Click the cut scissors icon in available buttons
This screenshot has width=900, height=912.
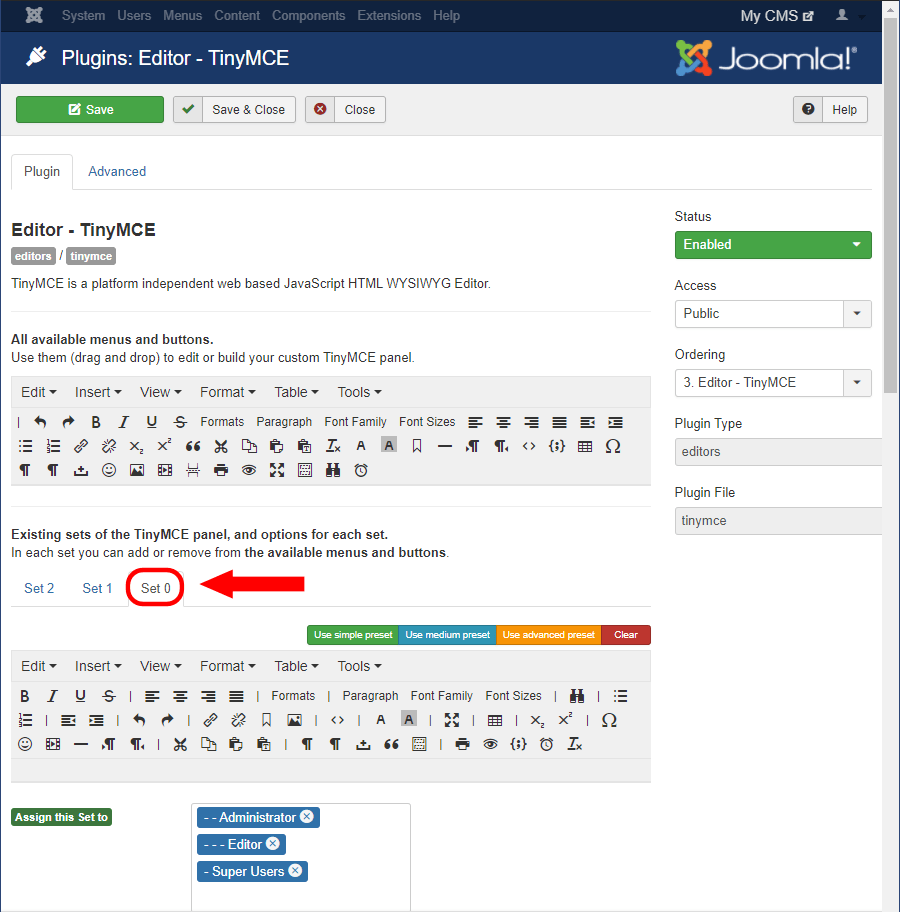pos(220,446)
